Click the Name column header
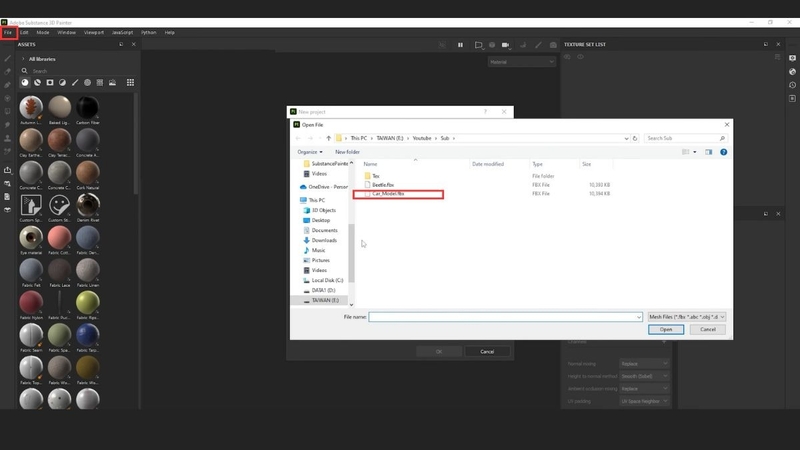Viewport: 800px width, 450px height. [370, 164]
